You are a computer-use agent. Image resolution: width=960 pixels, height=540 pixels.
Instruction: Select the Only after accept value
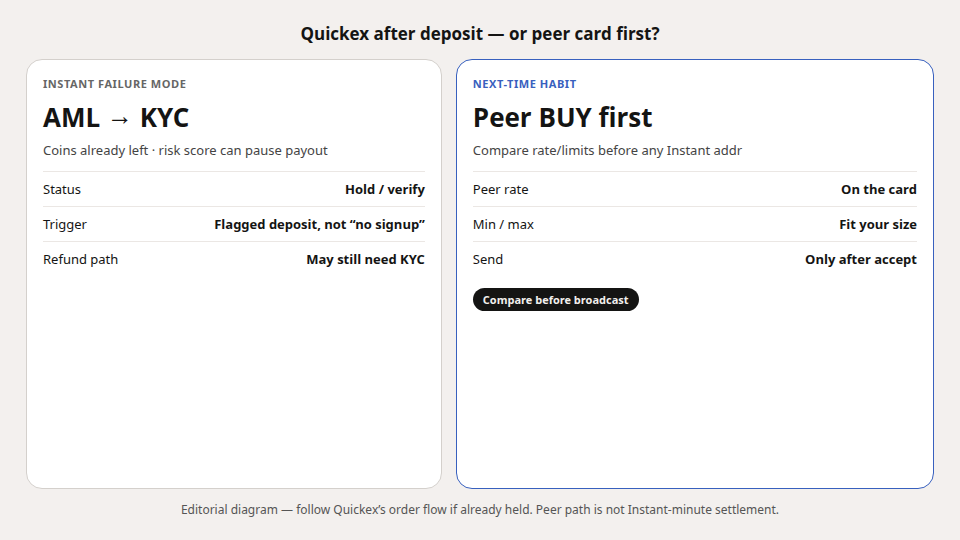point(861,260)
